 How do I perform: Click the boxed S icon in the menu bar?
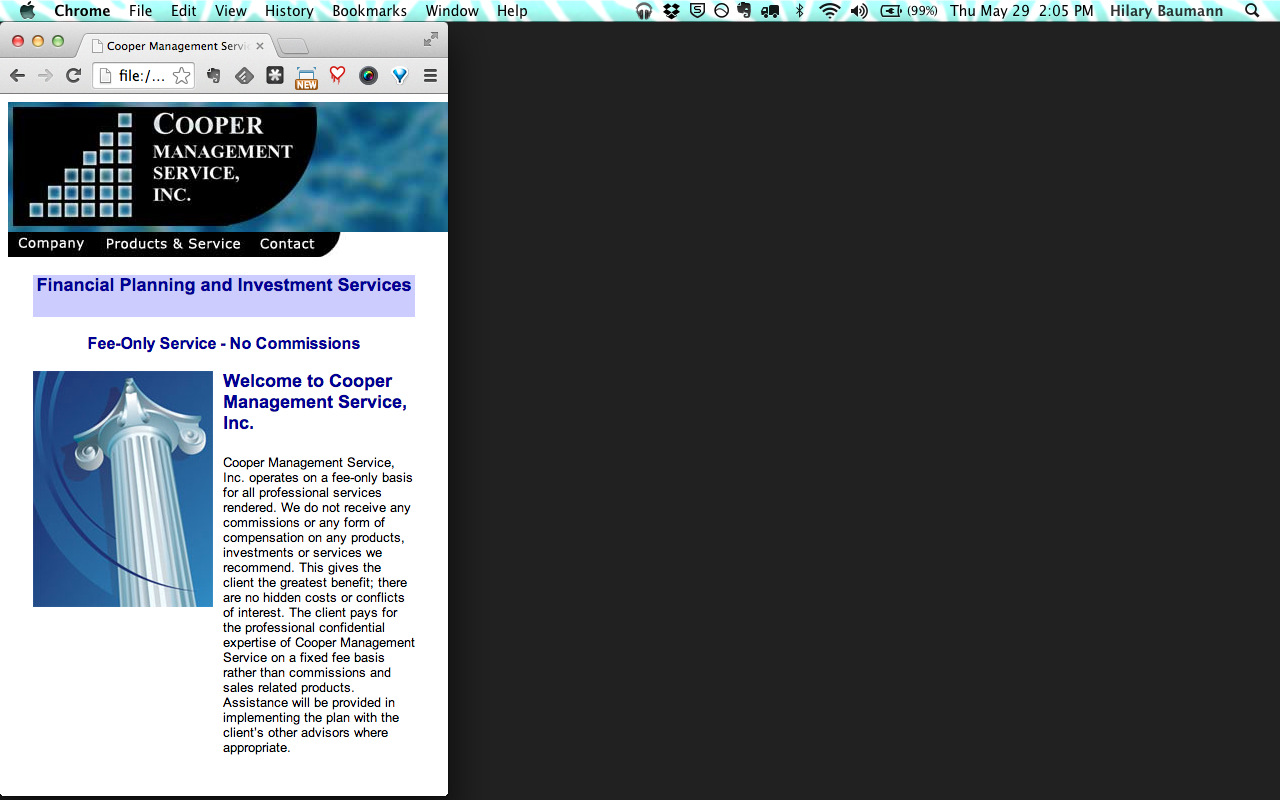[697, 11]
